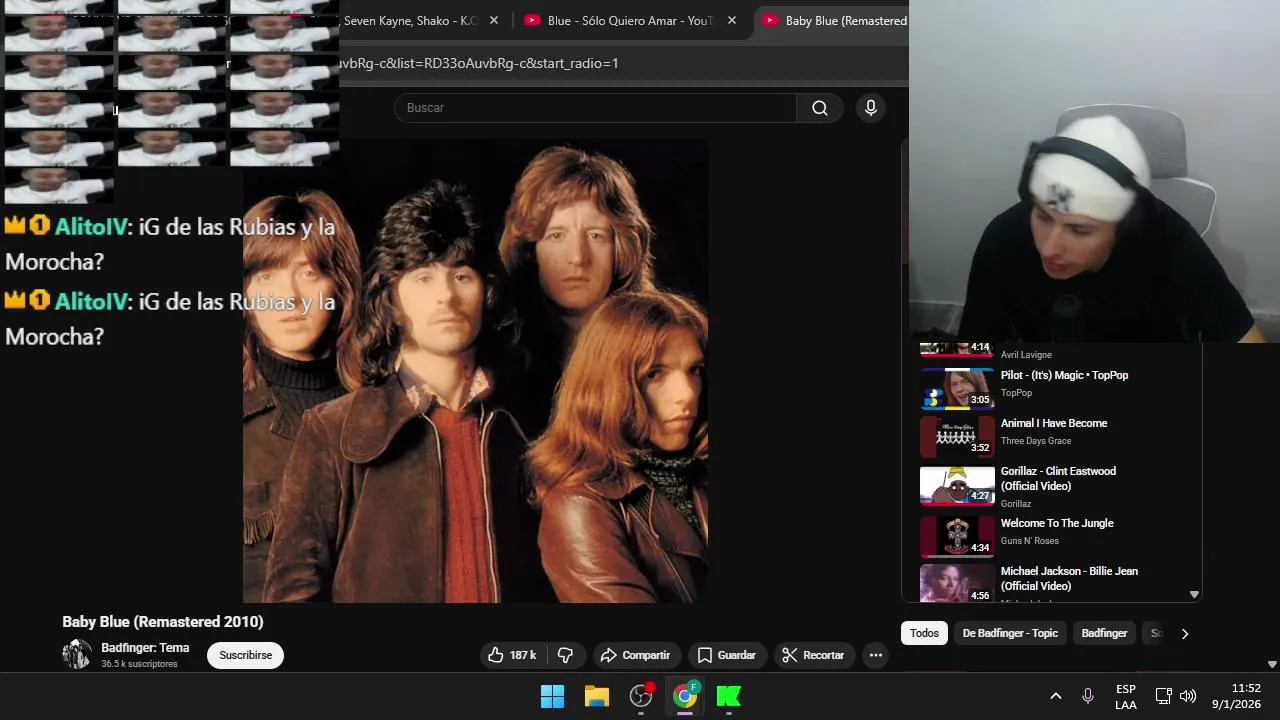This screenshot has width=1280, height=720.
Task: Play Animal I Have Become
Action: [x=1054, y=423]
